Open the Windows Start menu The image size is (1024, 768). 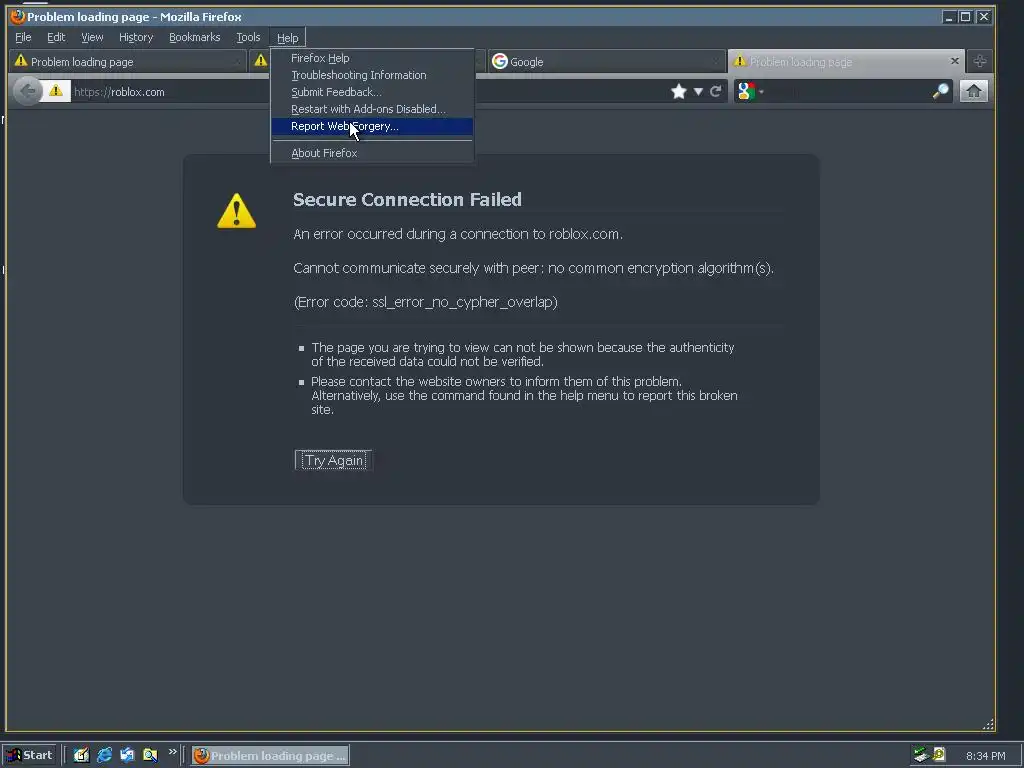29,755
